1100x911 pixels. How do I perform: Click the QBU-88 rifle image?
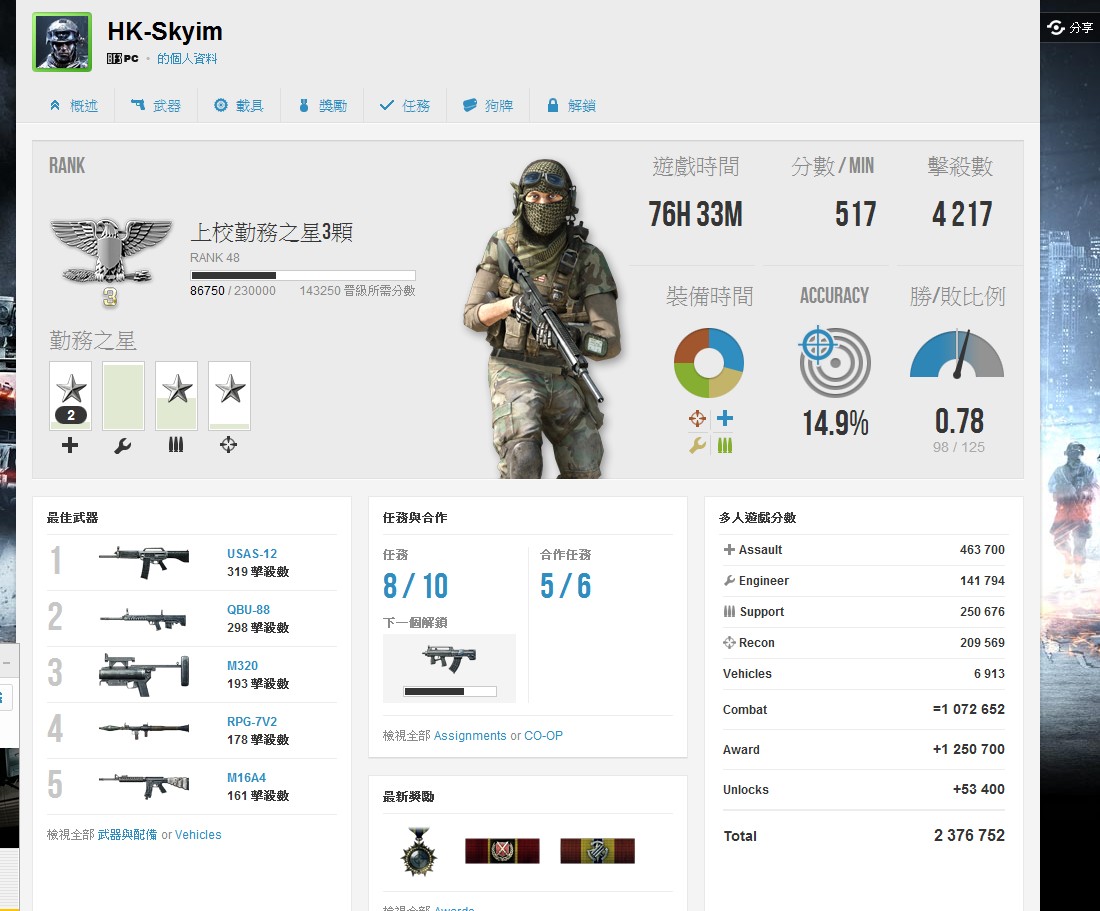pyautogui.click(x=144, y=619)
